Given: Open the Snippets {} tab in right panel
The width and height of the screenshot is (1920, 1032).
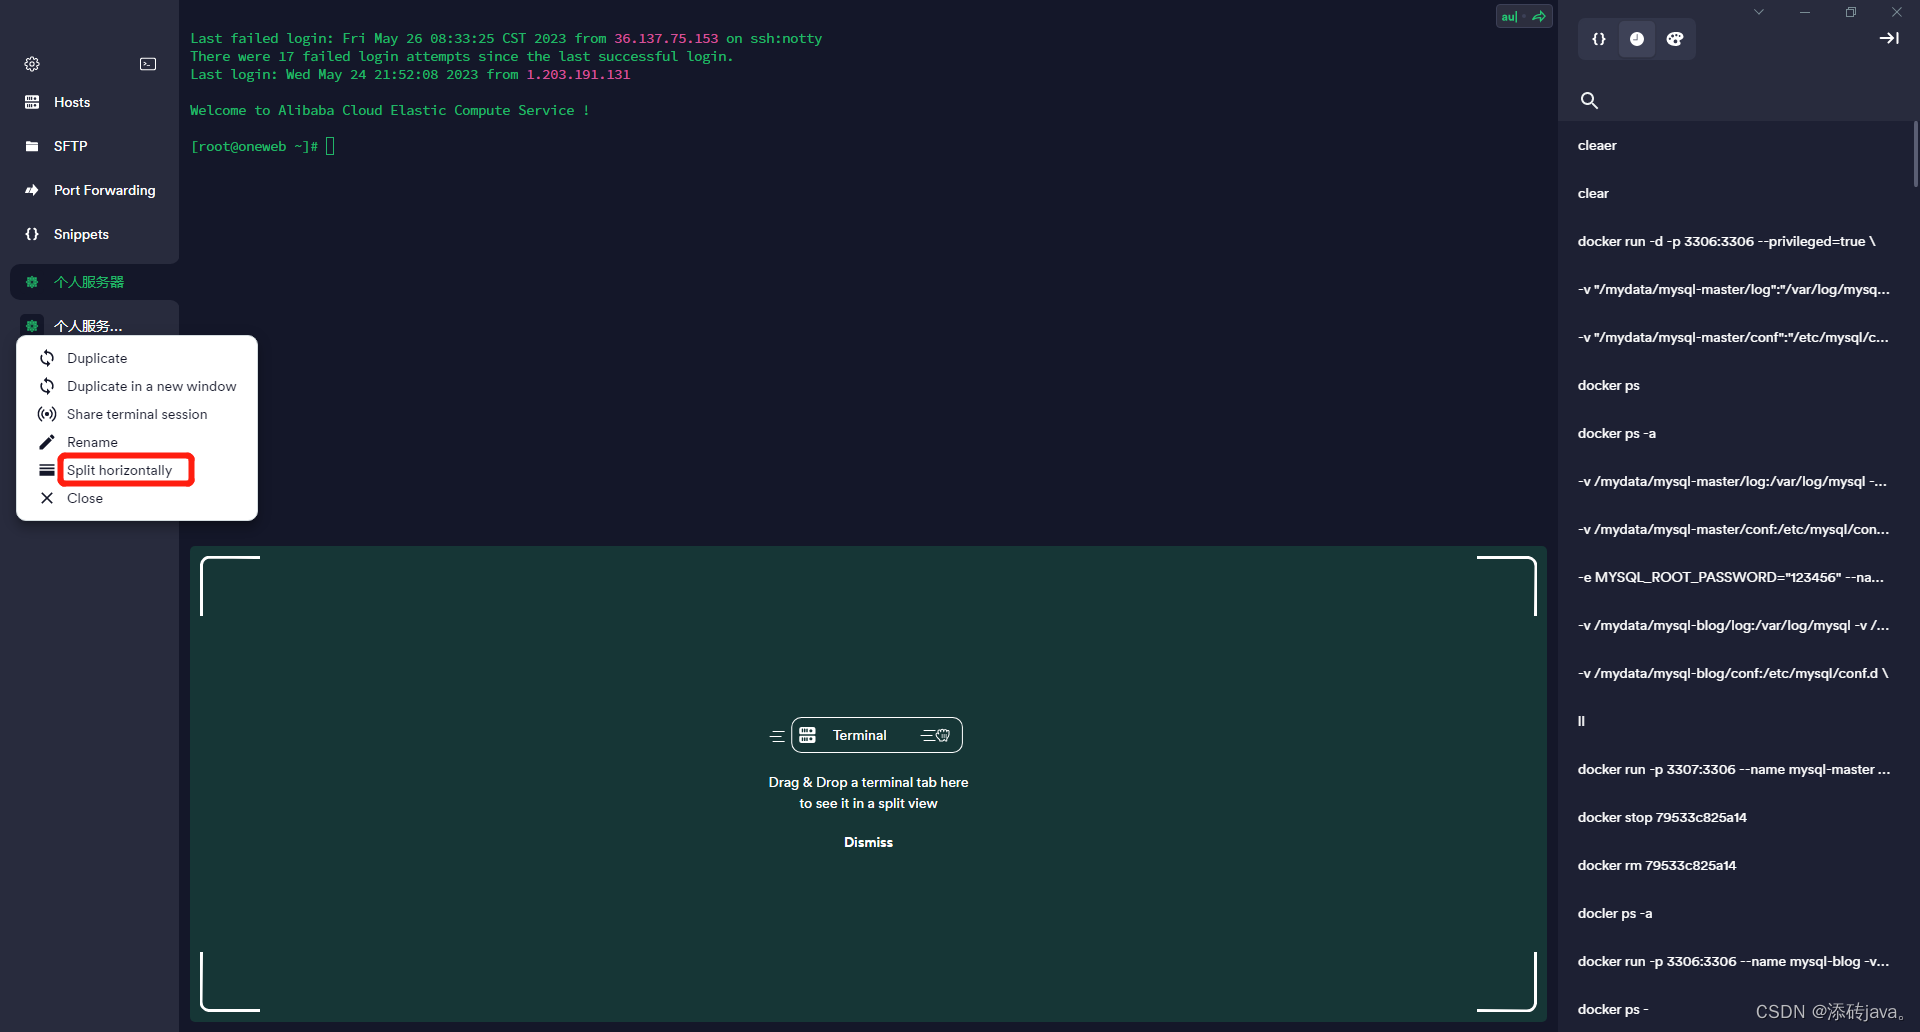Looking at the screenshot, I should (1597, 39).
